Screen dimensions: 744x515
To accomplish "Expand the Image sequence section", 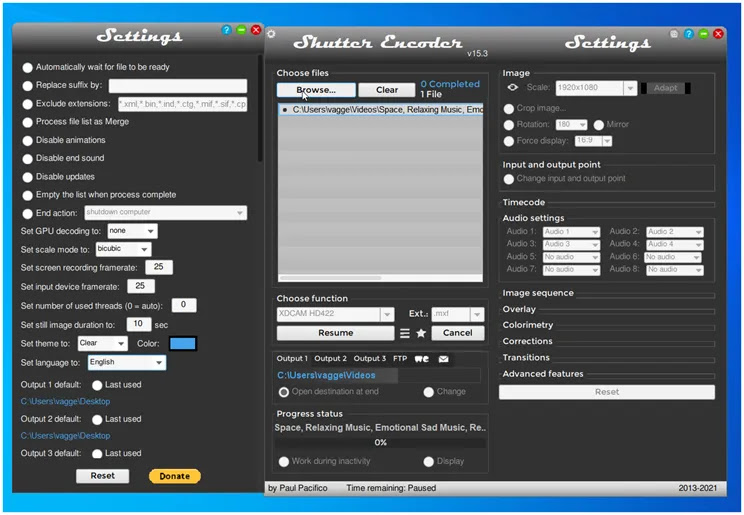I will 538,293.
